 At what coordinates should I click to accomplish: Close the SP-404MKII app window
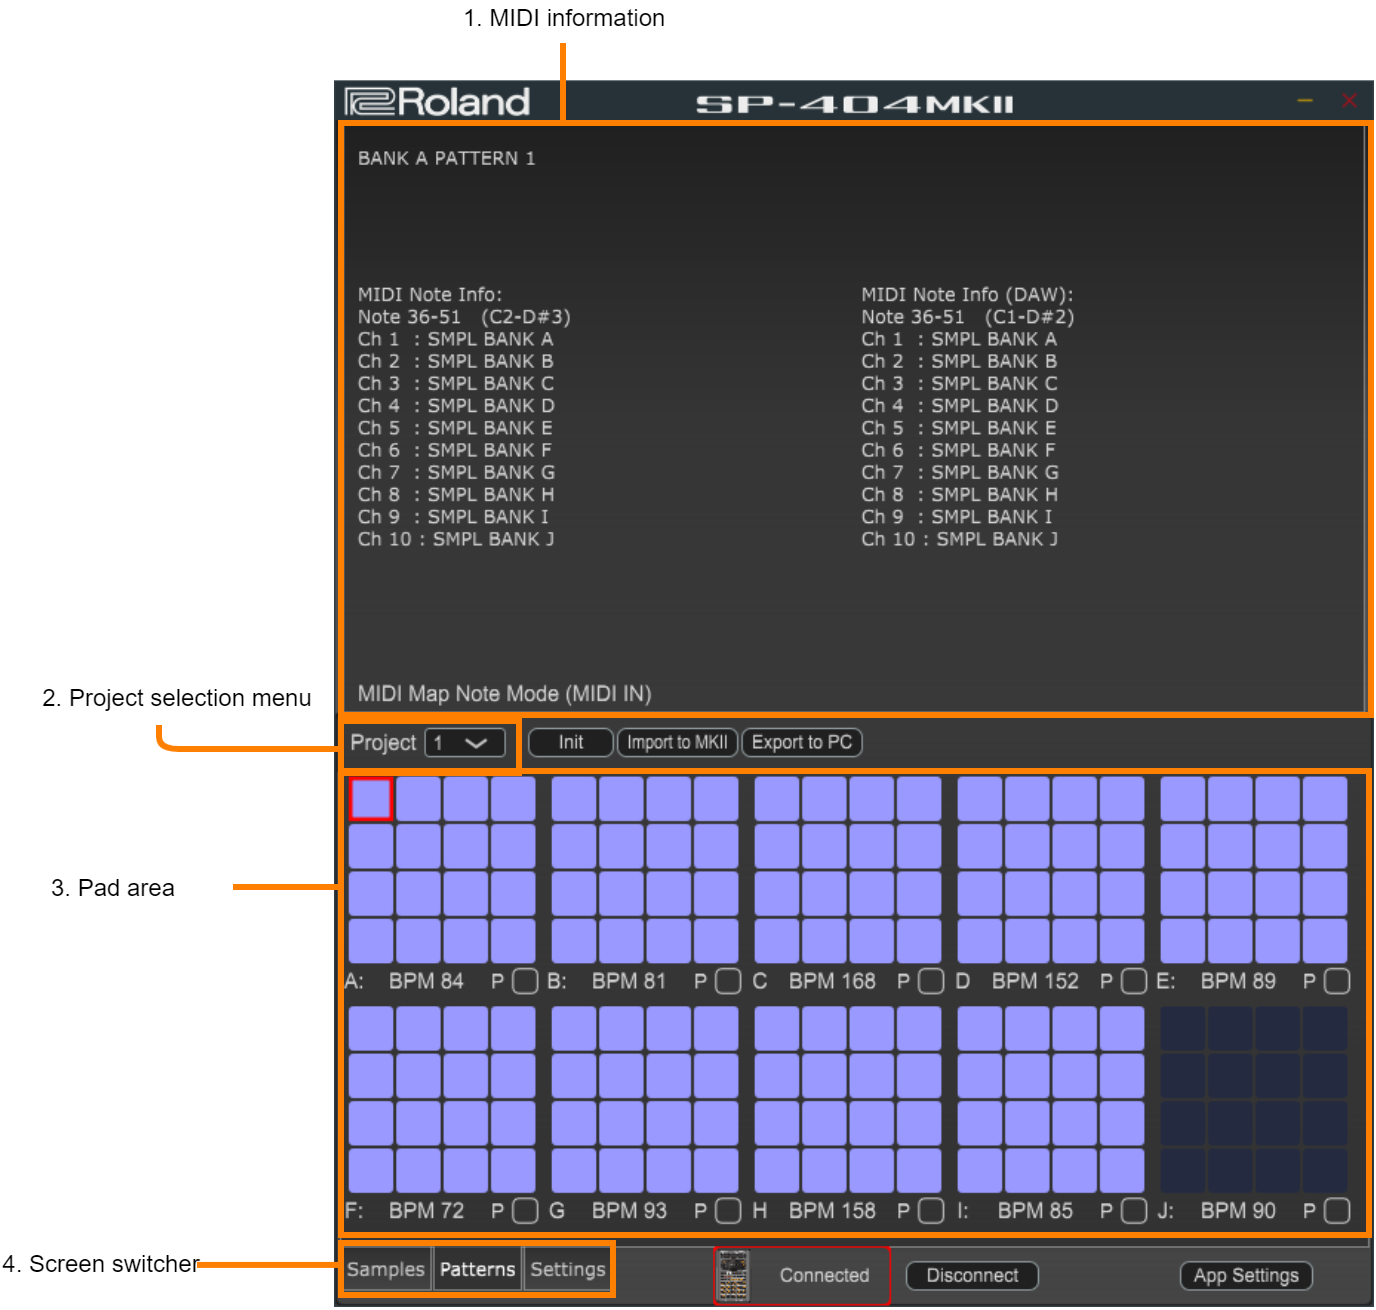tap(1349, 100)
